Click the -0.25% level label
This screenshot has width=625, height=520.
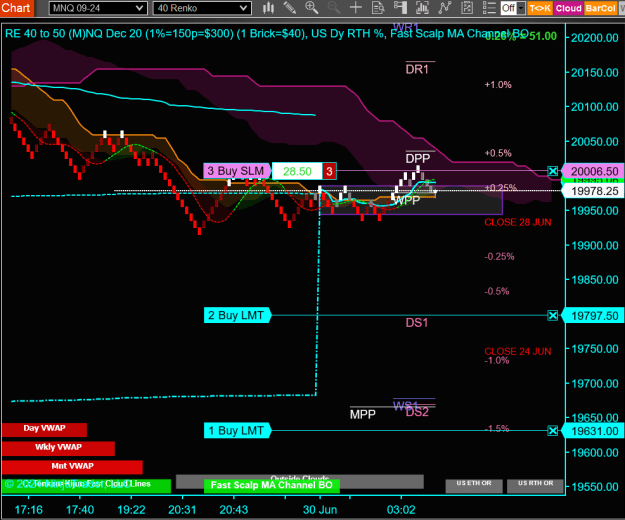click(x=499, y=257)
